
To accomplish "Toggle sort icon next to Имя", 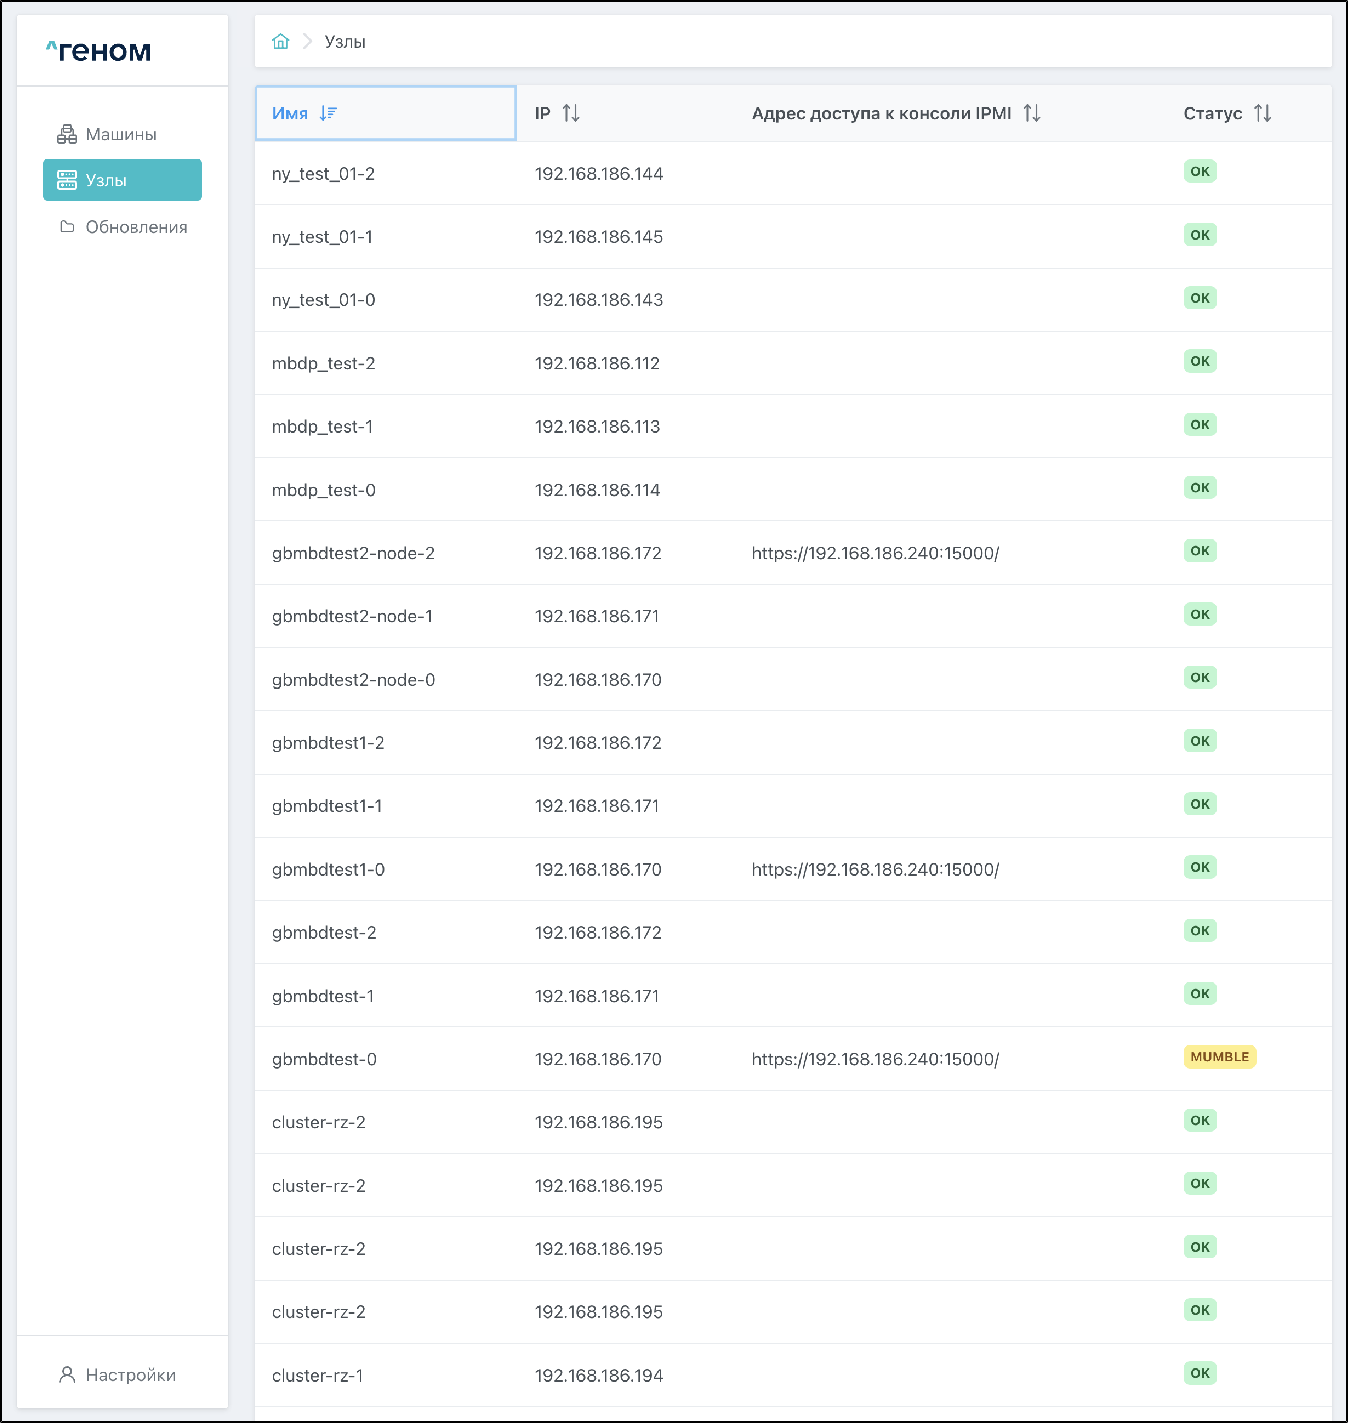I will [328, 113].
